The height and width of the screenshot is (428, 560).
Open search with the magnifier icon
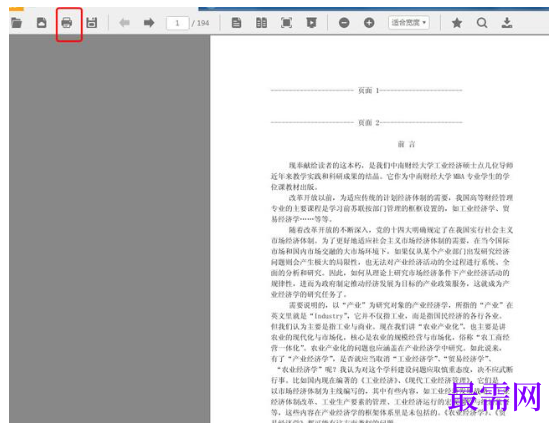point(482,23)
